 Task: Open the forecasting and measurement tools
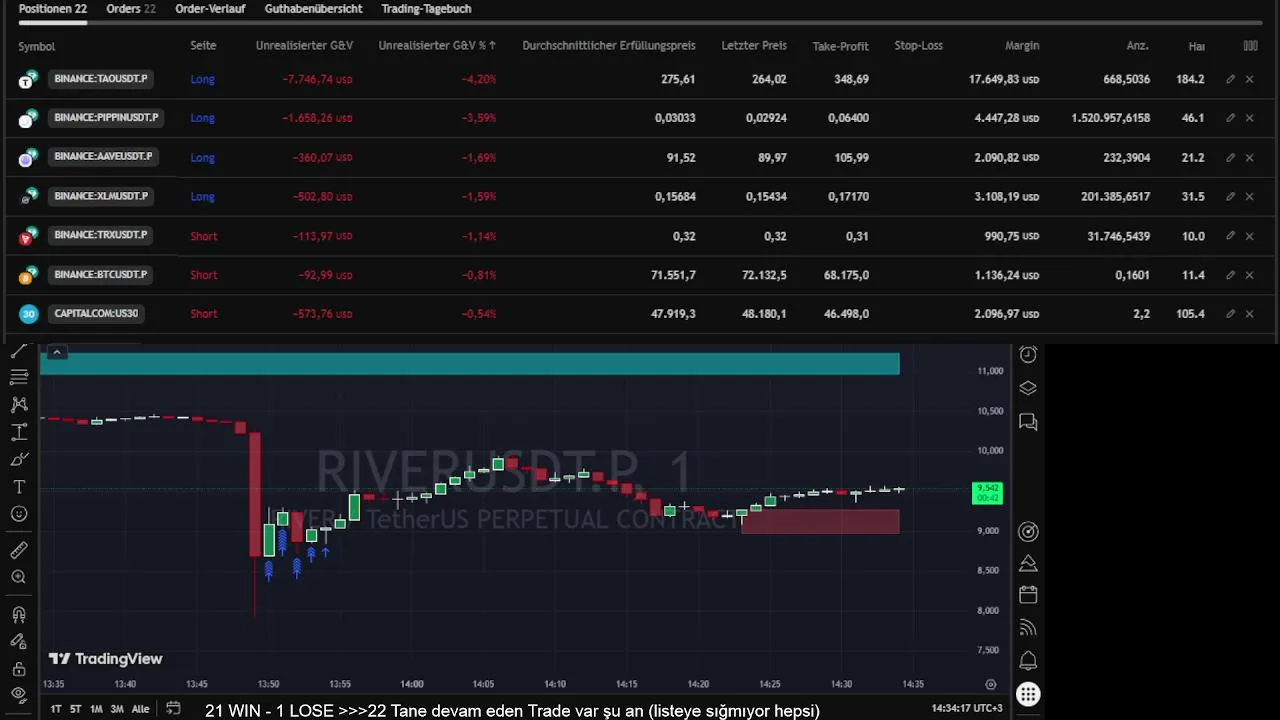click(19, 432)
